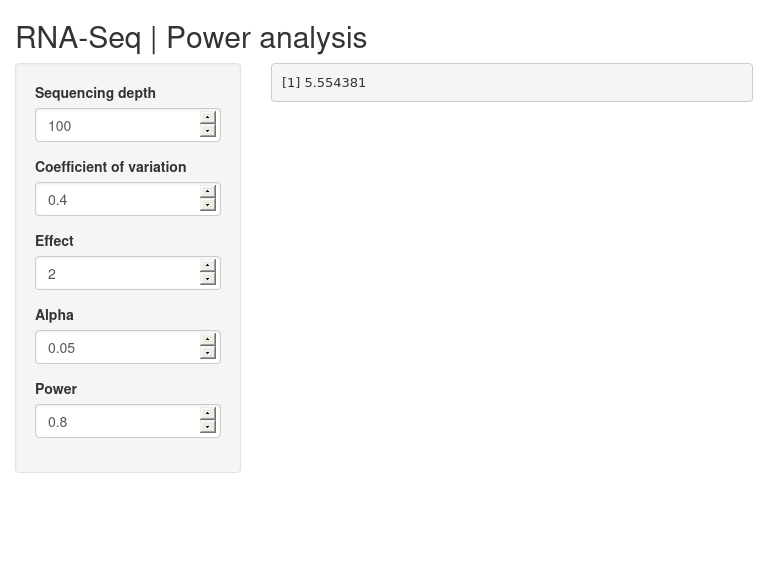Click the Alpha field label
The height and width of the screenshot is (576, 768).
click(54, 315)
